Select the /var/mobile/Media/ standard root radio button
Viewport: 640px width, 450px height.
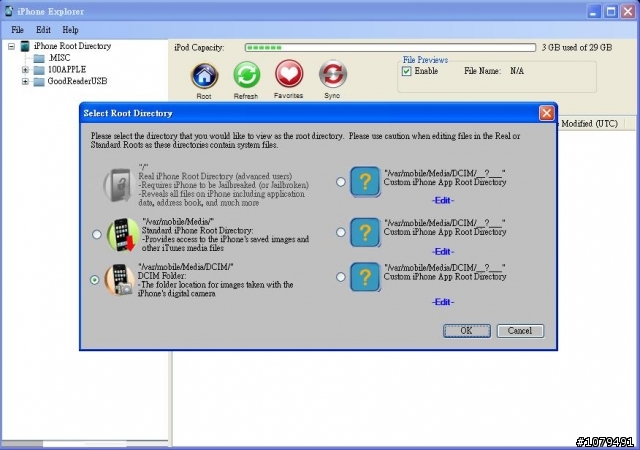tap(97, 234)
